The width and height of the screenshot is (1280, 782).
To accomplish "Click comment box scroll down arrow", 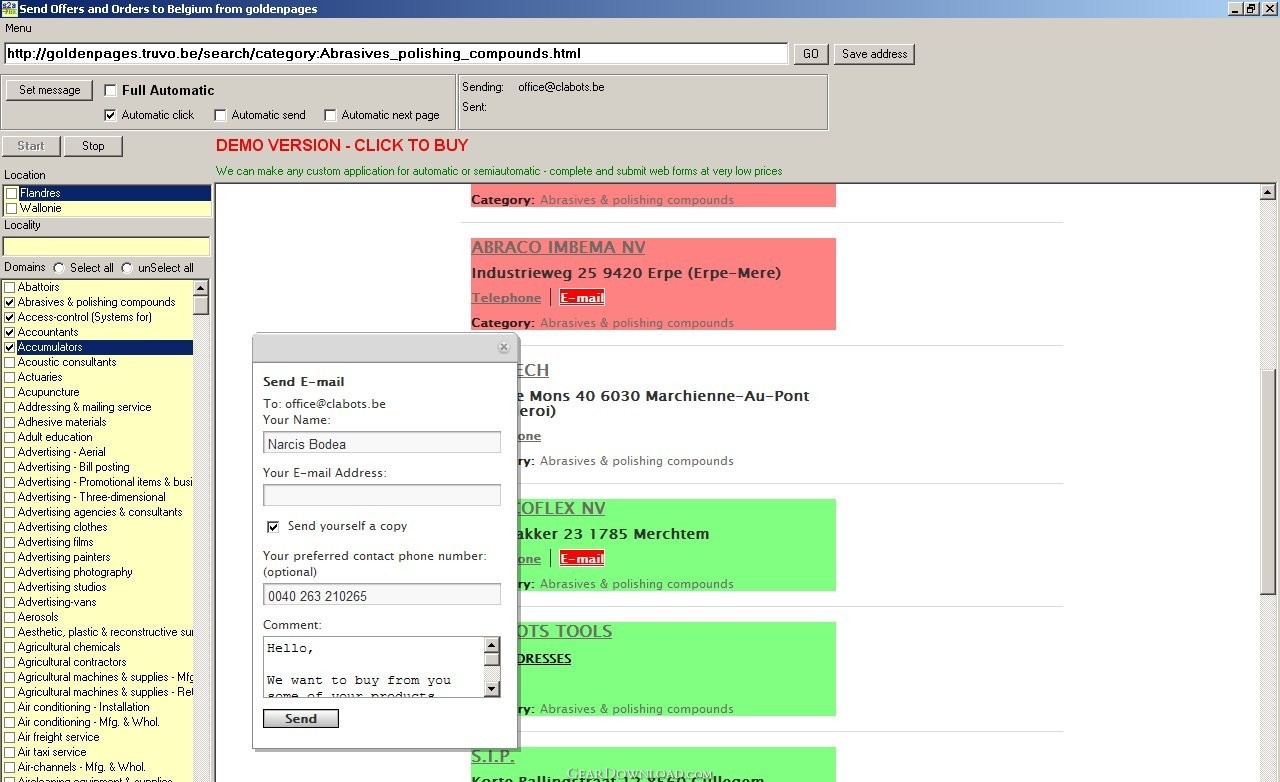I will coord(492,688).
